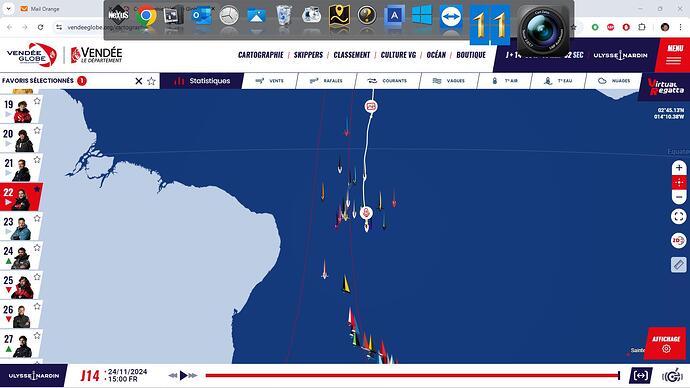Open the Nexus dock icon

(118, 17)
